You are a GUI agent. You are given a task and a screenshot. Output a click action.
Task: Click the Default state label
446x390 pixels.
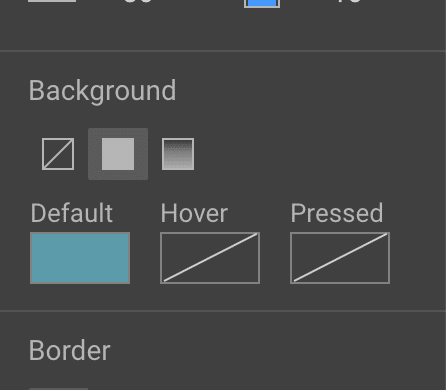[72, 213]
